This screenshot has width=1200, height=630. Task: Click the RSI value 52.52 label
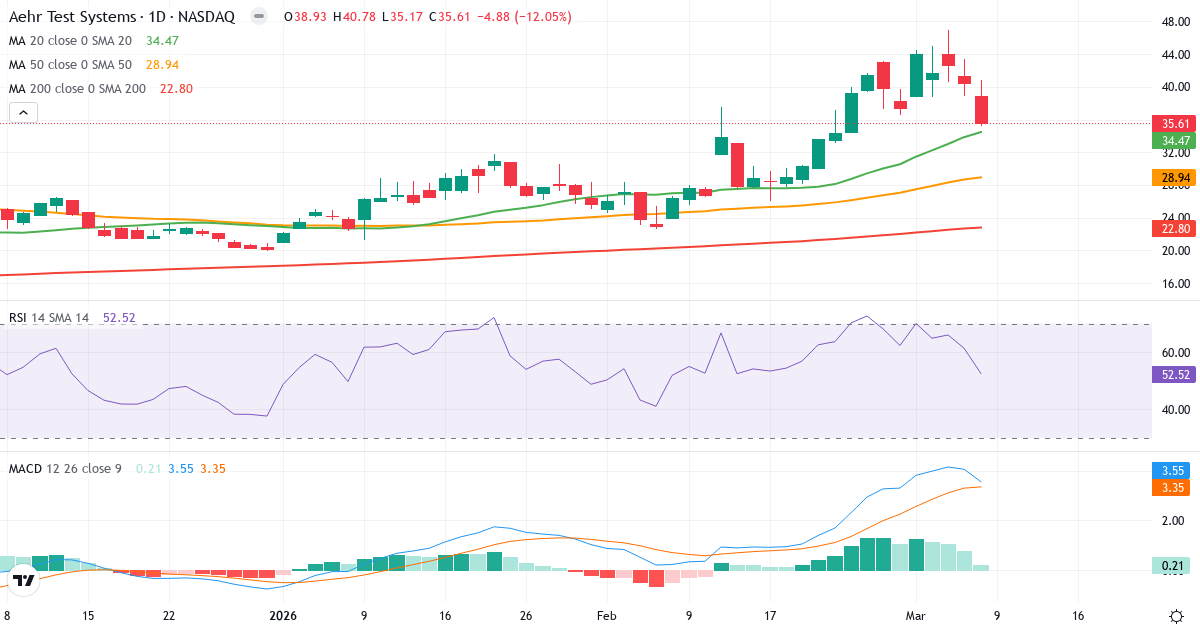[x=117, y=317]
